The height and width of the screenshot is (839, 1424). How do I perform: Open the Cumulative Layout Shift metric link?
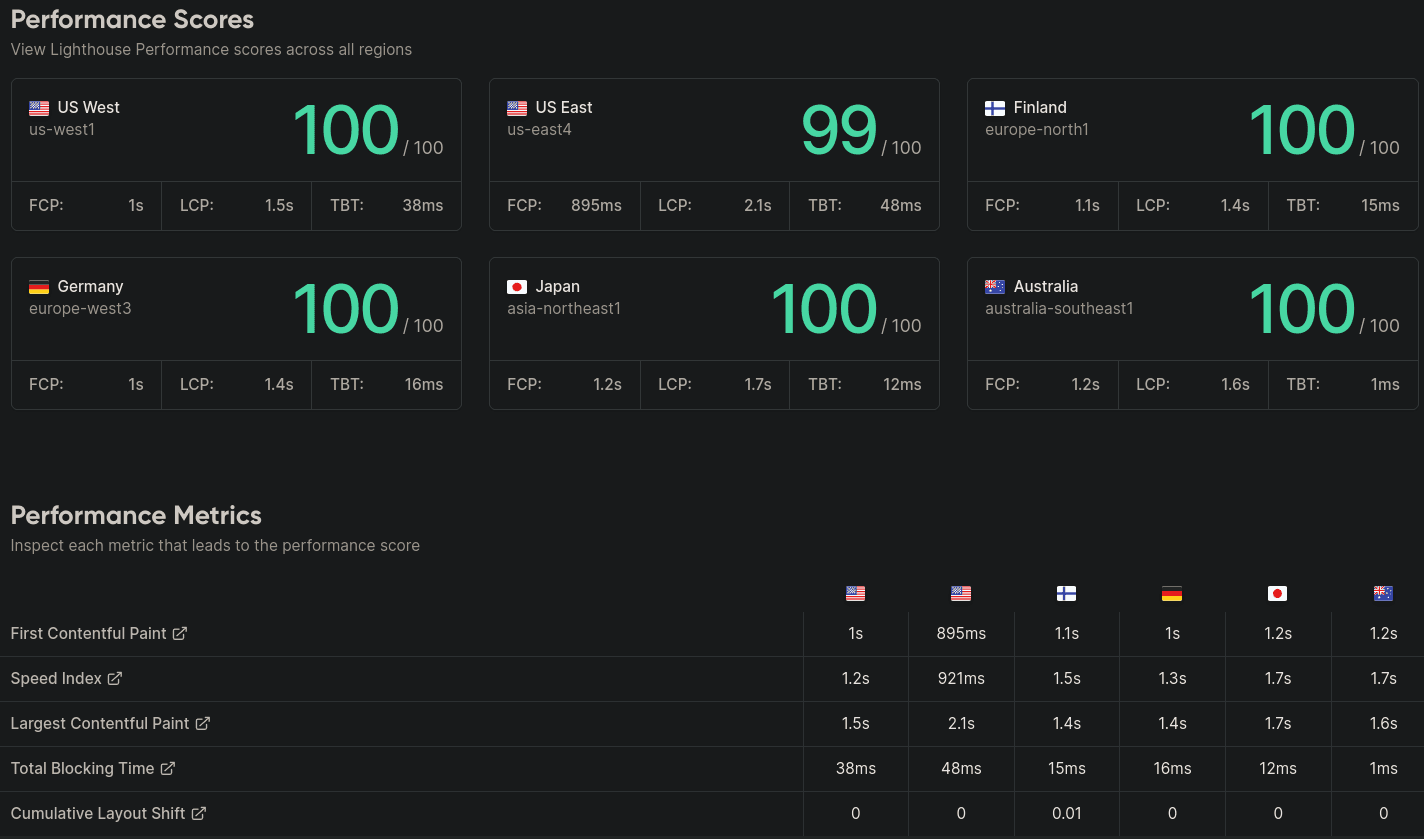(98, 813)
